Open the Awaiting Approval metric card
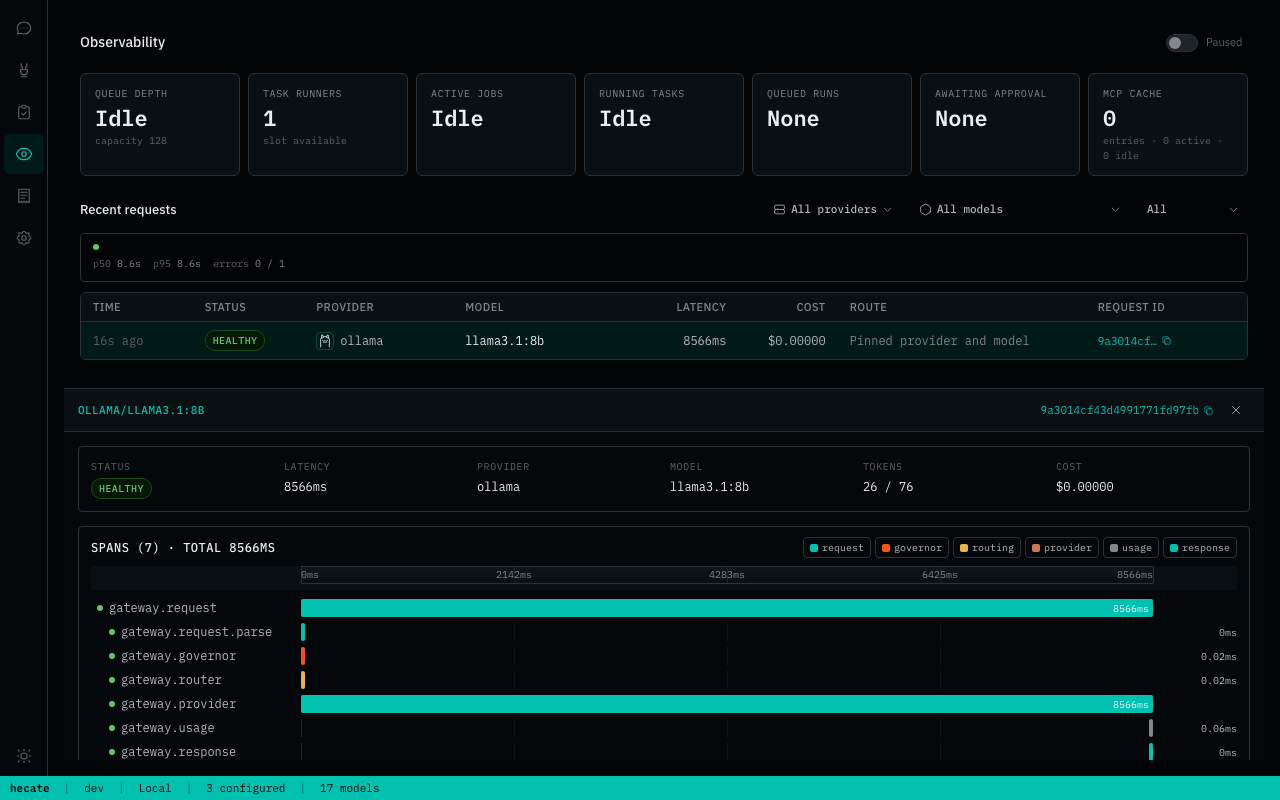Image resolution: width=1280 pixels, height=800 pixels. click(x=1000, y=124)
